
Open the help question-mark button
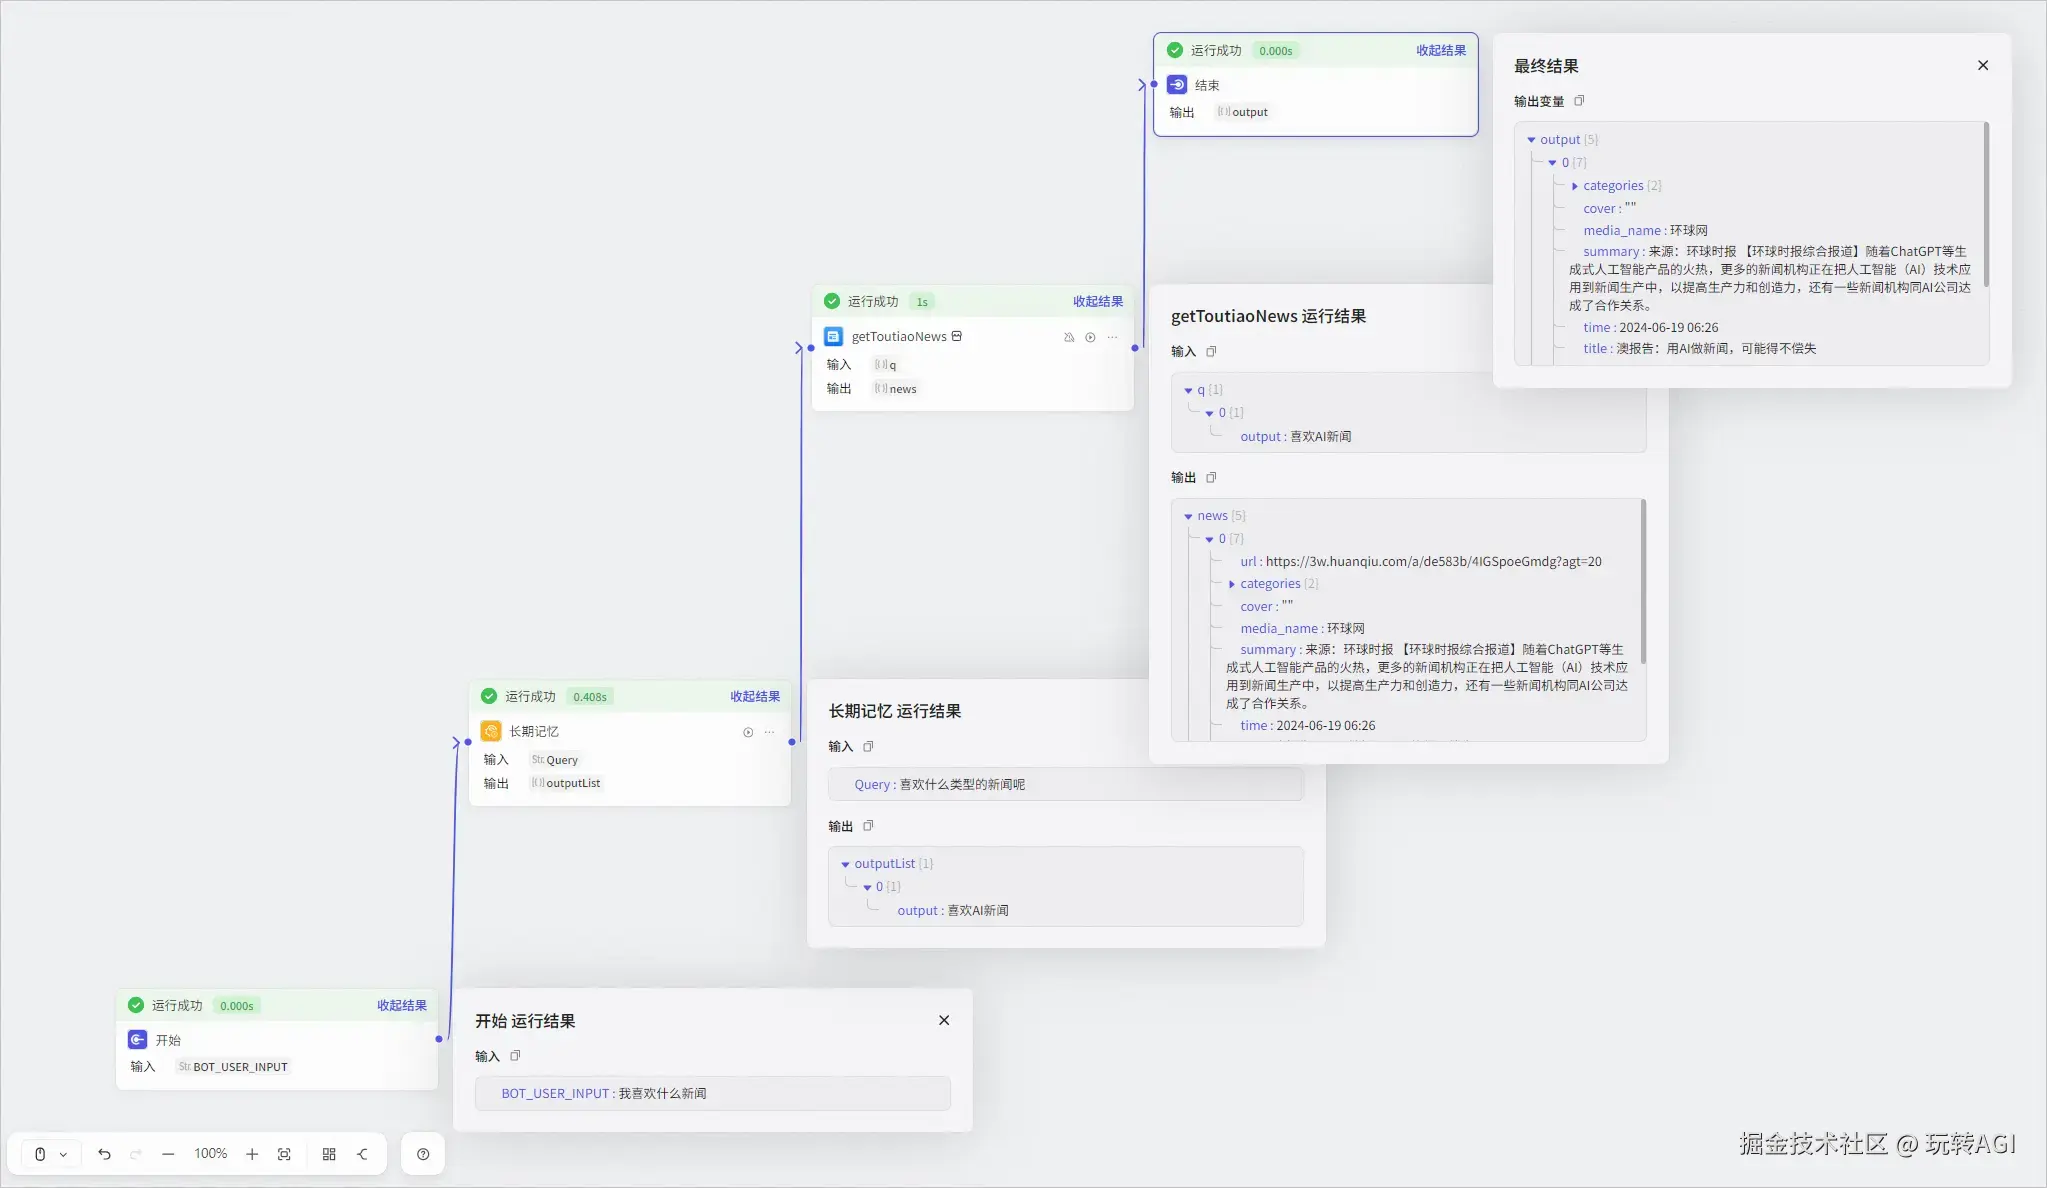pyautogui.click(x=423, y=1154)
